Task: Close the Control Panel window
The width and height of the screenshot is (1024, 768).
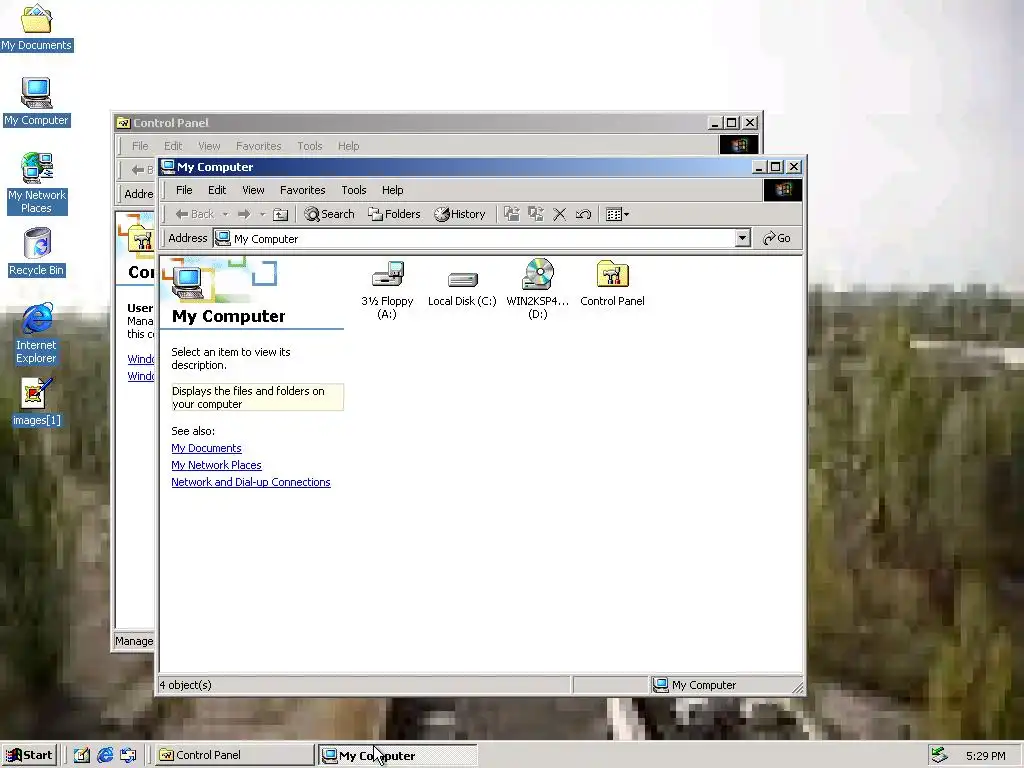Action: pyautogui.click(x=750, y=123)
